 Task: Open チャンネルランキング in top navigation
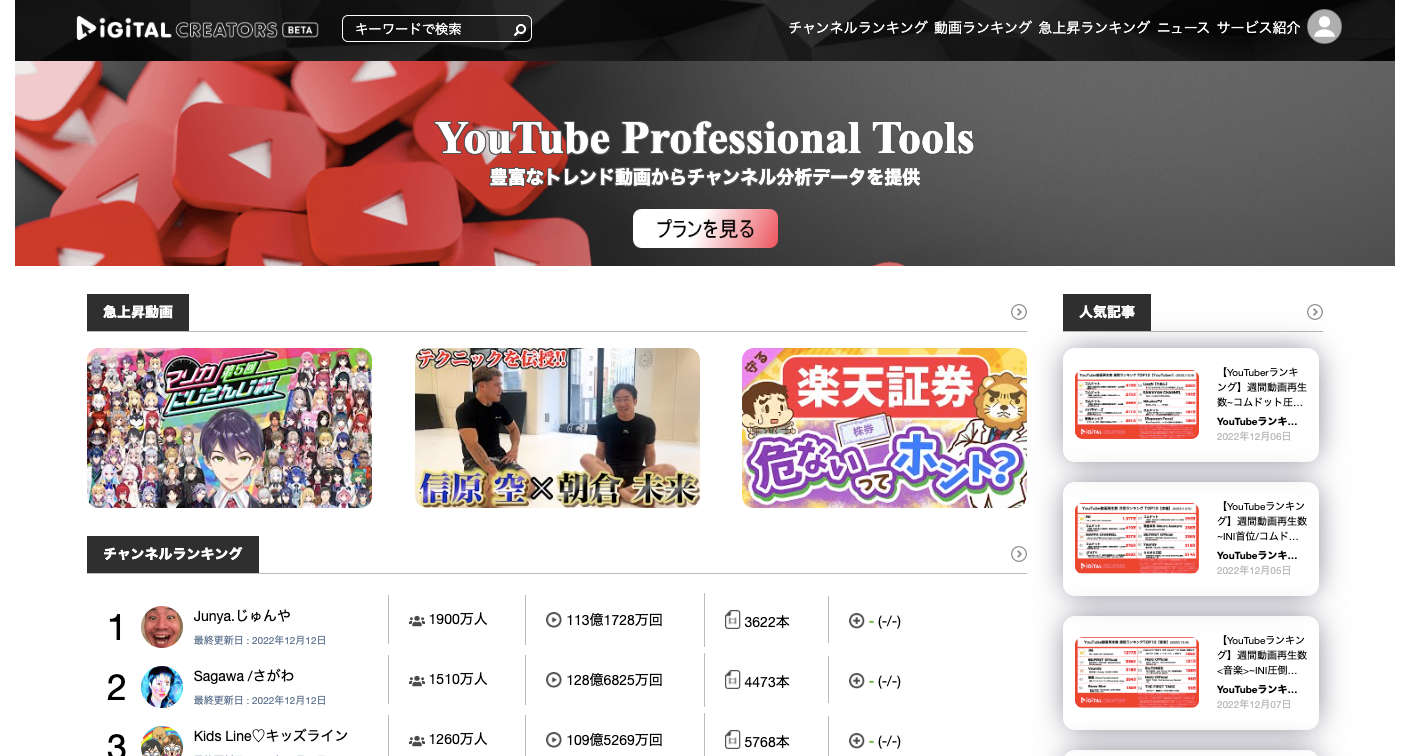858,28
